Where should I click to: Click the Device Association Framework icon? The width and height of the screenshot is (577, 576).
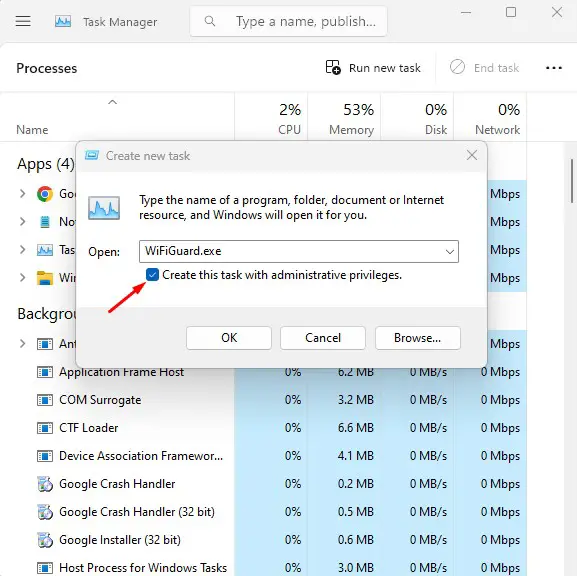click(45, 456)
